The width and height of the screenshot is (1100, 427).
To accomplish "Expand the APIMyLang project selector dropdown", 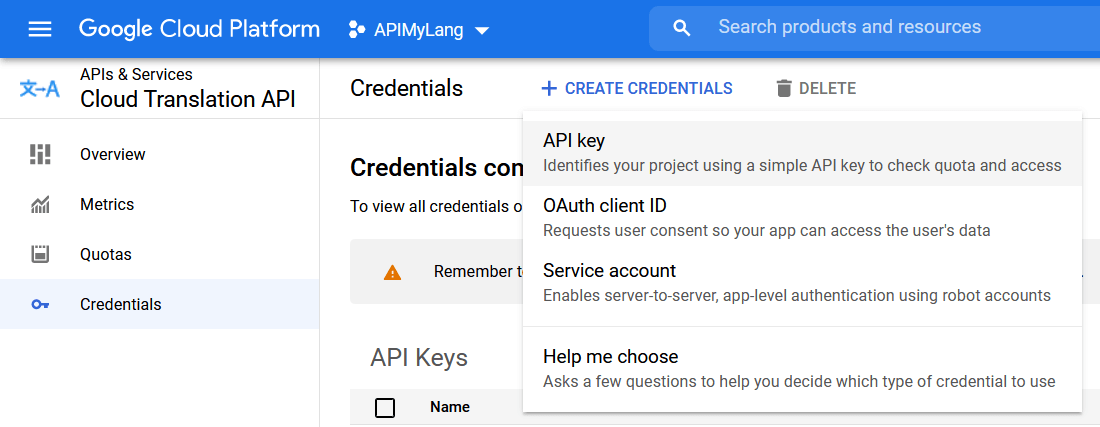I will point(420,29).
